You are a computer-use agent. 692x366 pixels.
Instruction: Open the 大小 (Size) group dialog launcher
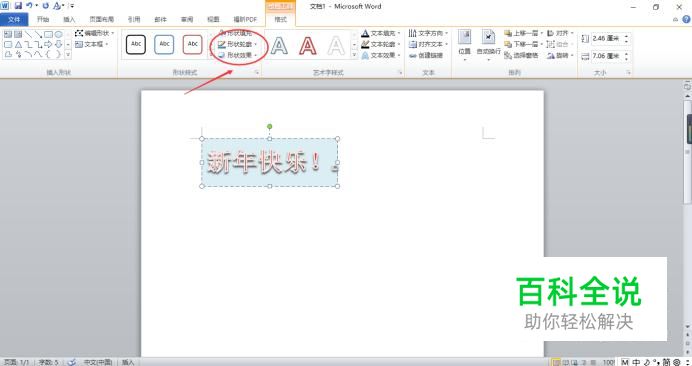(x=628, y=72)
